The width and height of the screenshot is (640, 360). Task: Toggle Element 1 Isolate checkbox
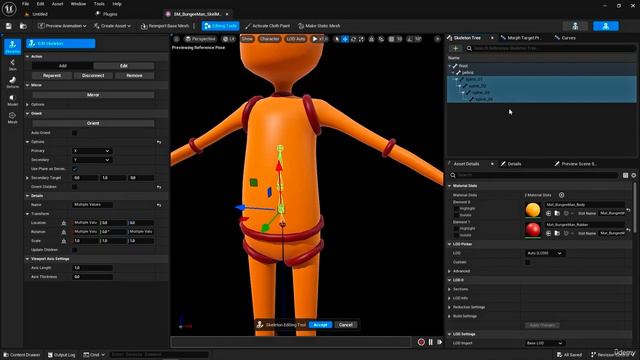(x=457, y=235)
